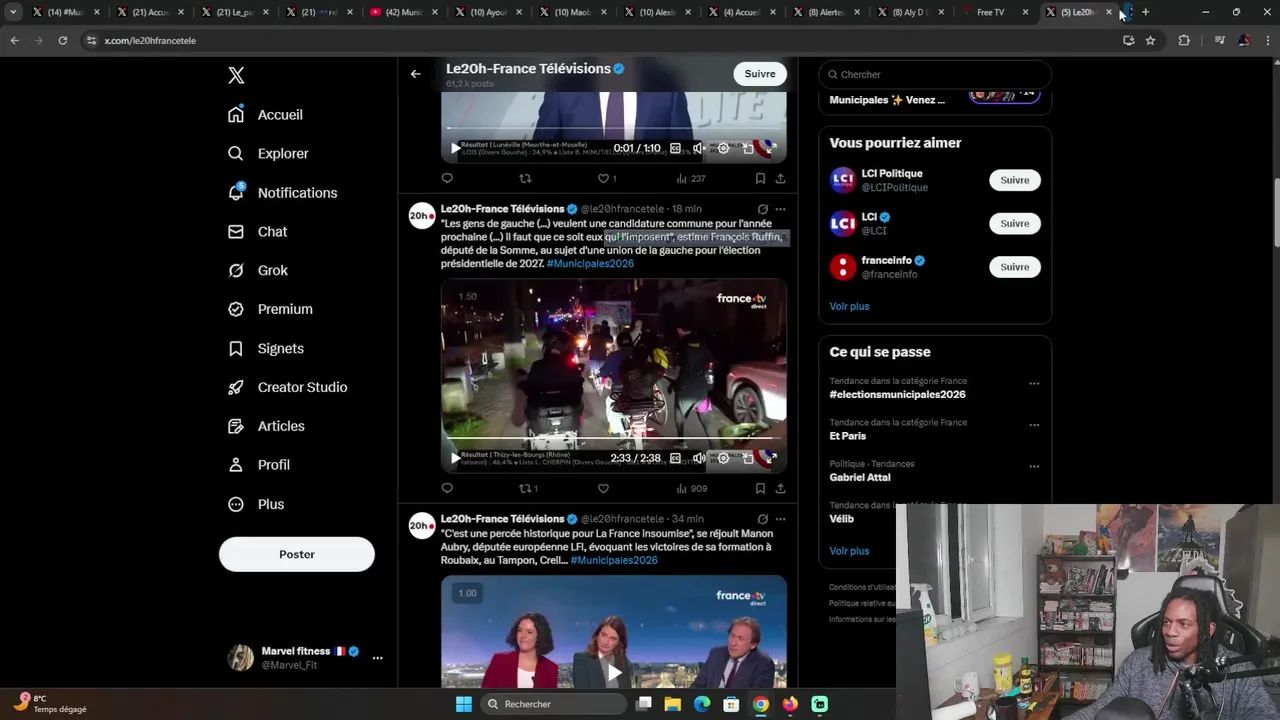Screen dimensions: 1280x720
Task: Share the 237-views post
Action: [x=780, y=179]
